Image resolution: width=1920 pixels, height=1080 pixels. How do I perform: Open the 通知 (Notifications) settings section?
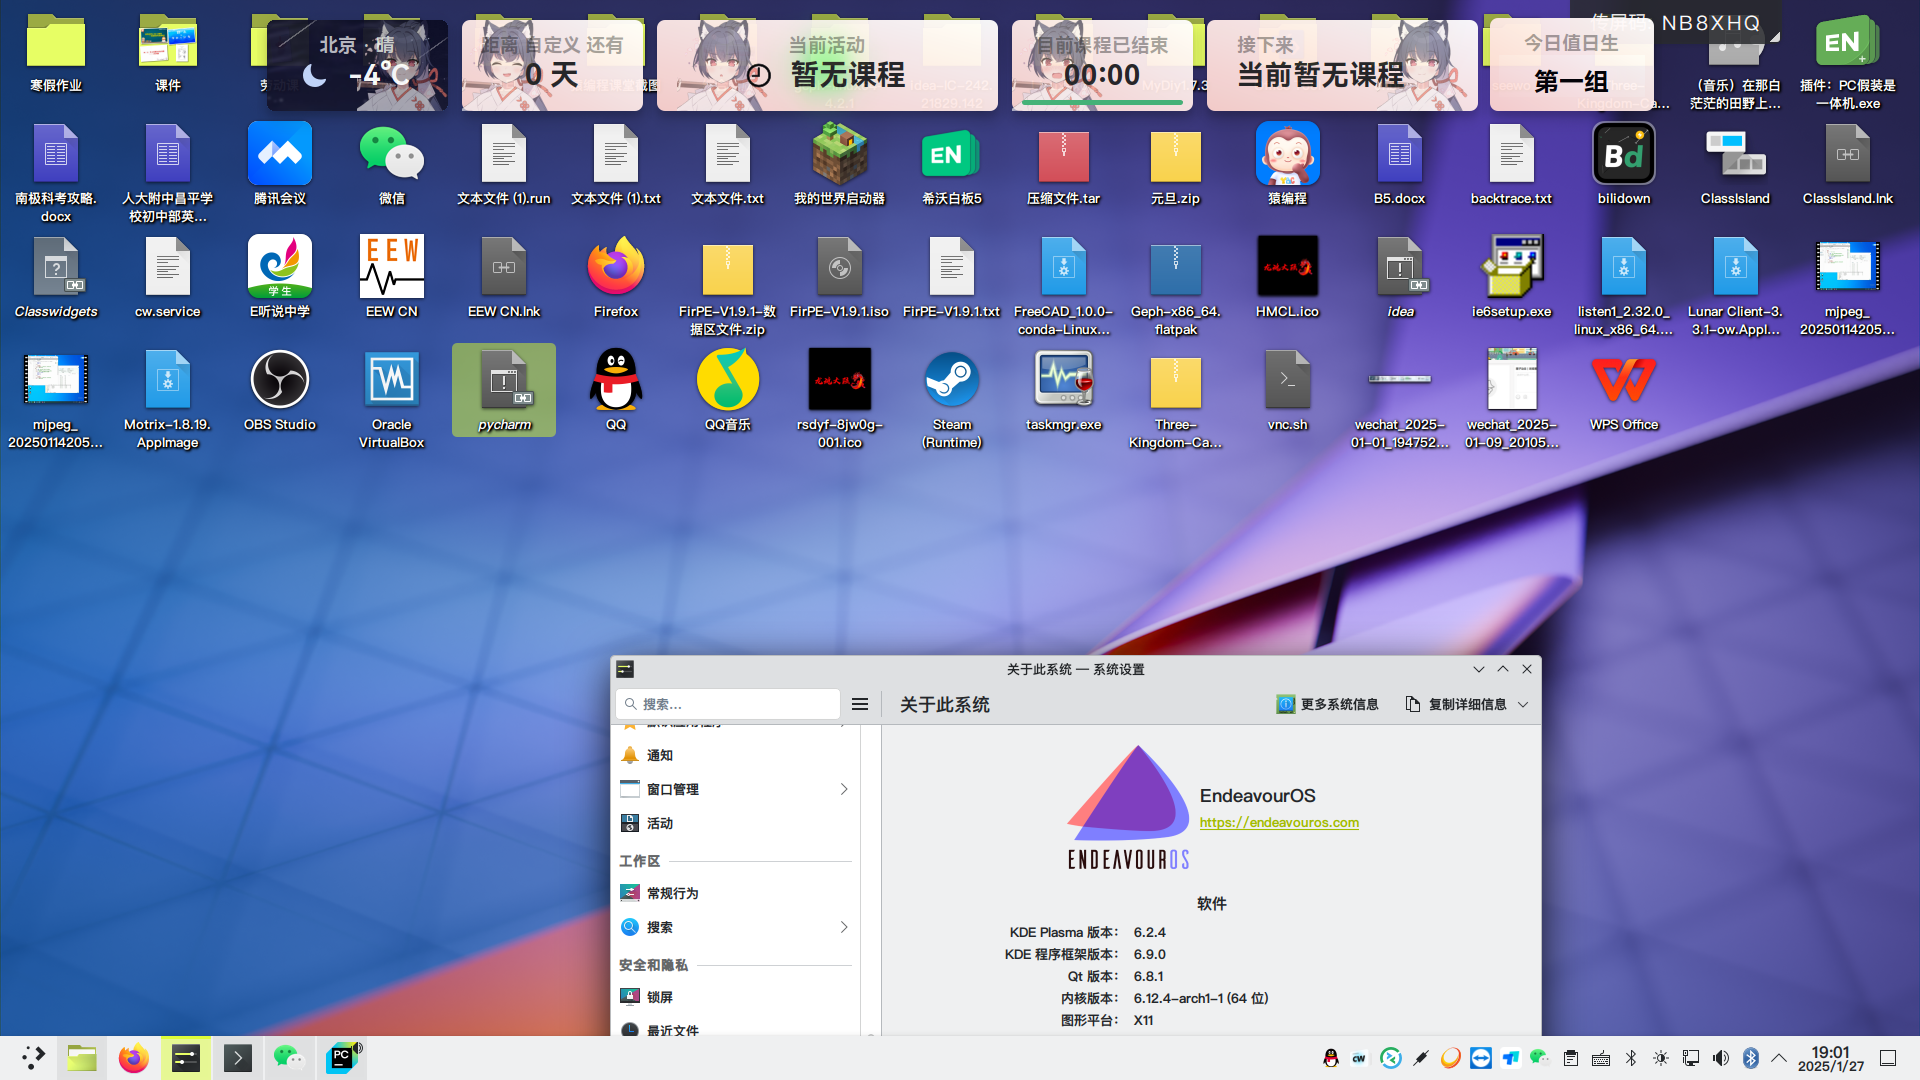pyautogui.click(x=659, y=755)
